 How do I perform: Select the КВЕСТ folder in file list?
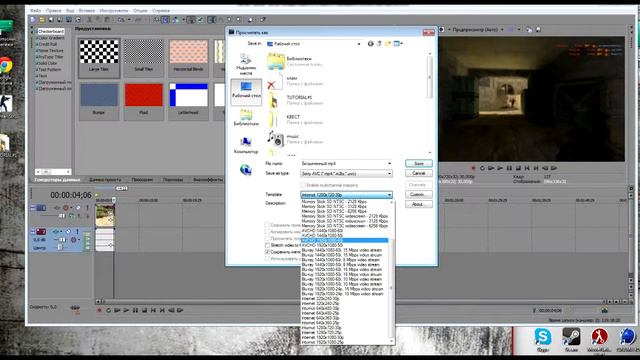(x=296, y=119)
